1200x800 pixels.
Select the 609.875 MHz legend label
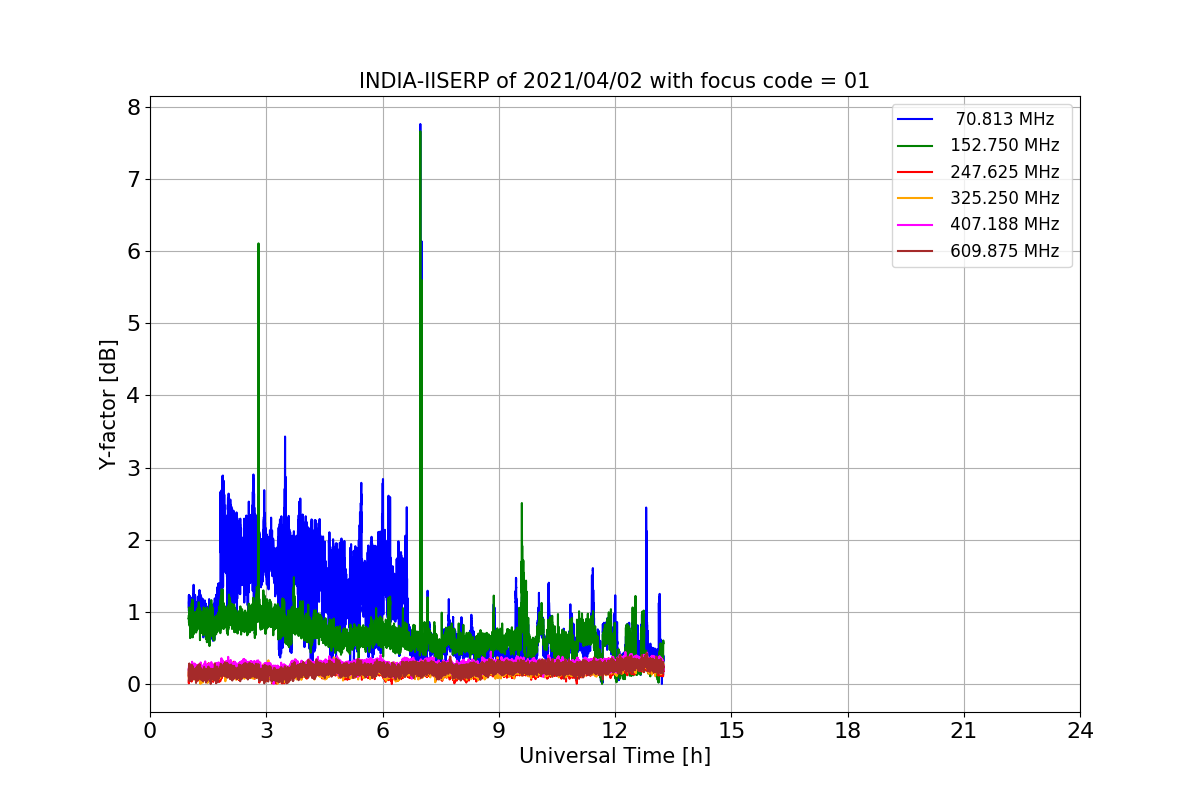pyautogui.click(x=1005, y=251)
